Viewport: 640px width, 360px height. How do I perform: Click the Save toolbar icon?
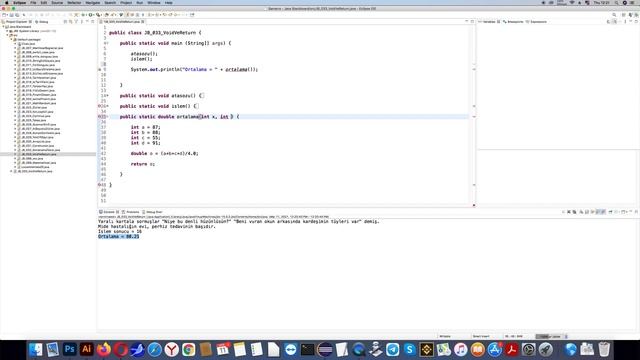(x=11, y=15)
